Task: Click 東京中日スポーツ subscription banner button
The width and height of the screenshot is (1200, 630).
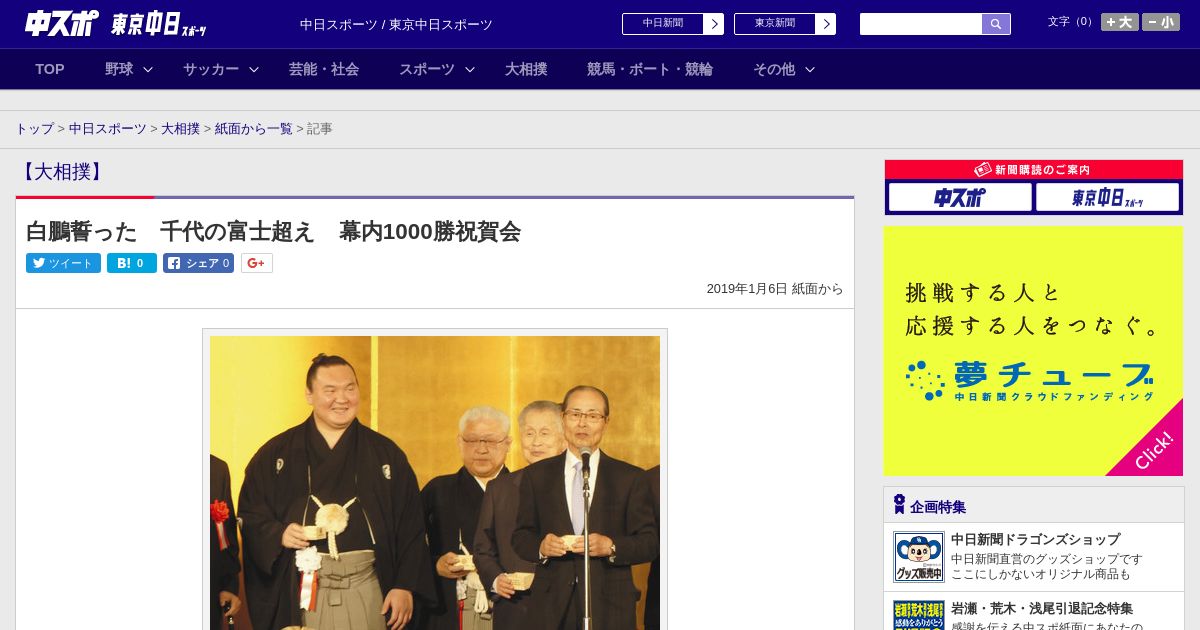Action: pyautogui.click(x=1107, y=197)
